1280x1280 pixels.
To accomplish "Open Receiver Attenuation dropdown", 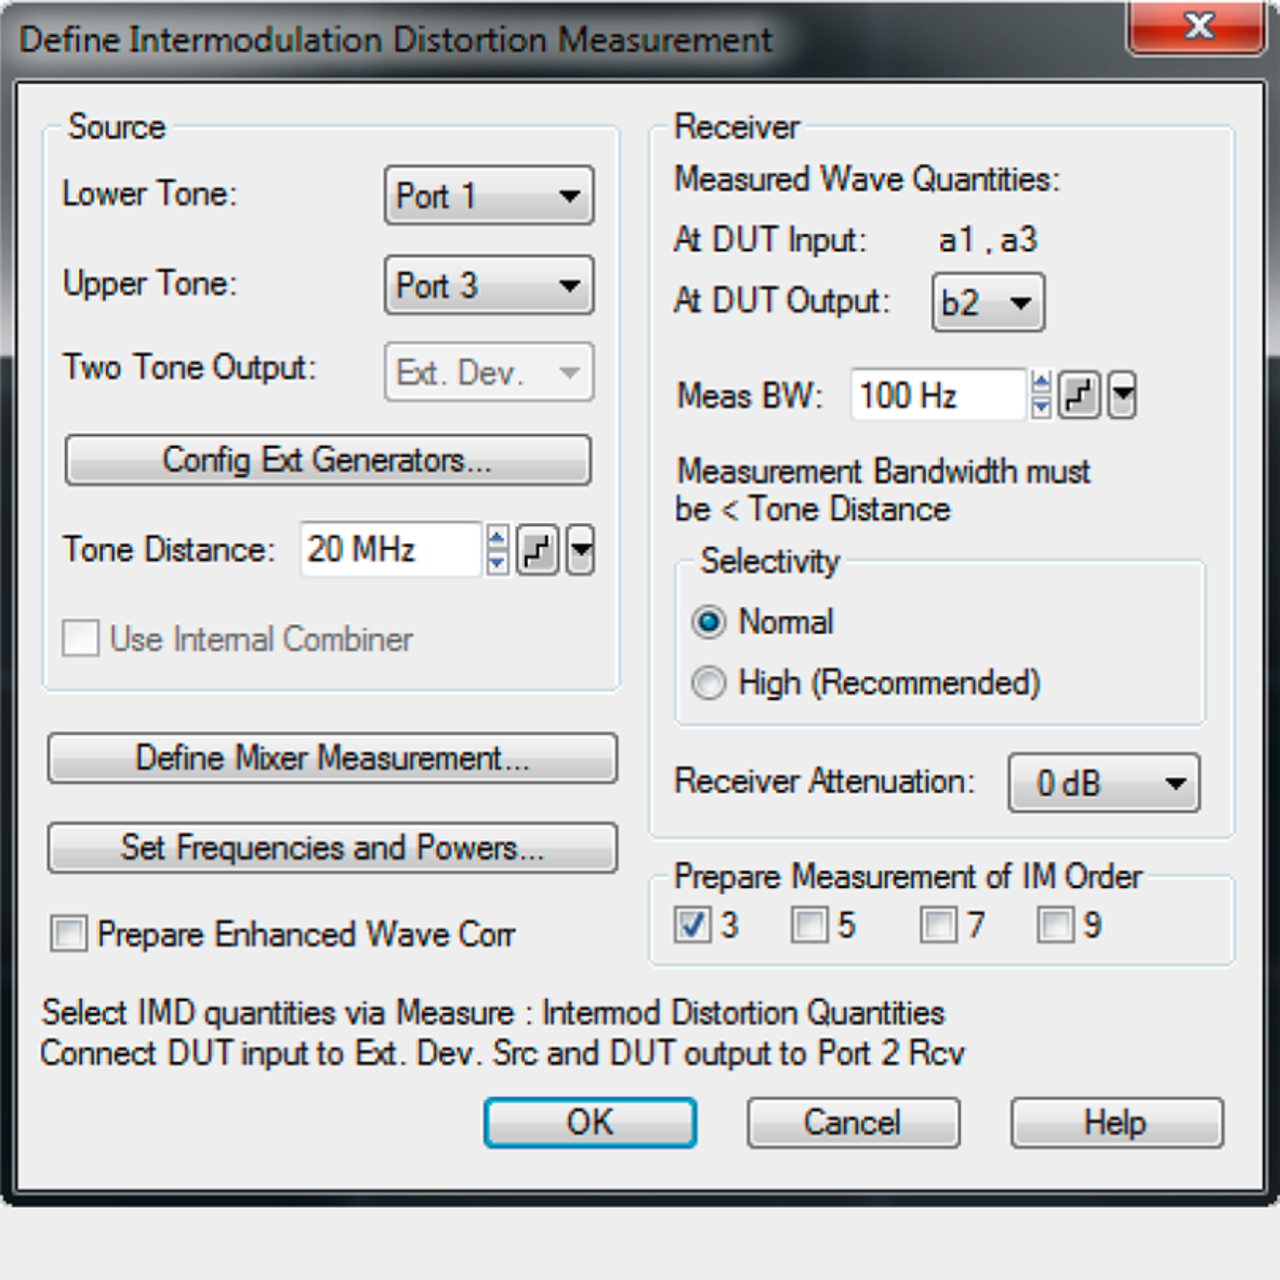I will pyautogui.click(x=1103, y=782).
